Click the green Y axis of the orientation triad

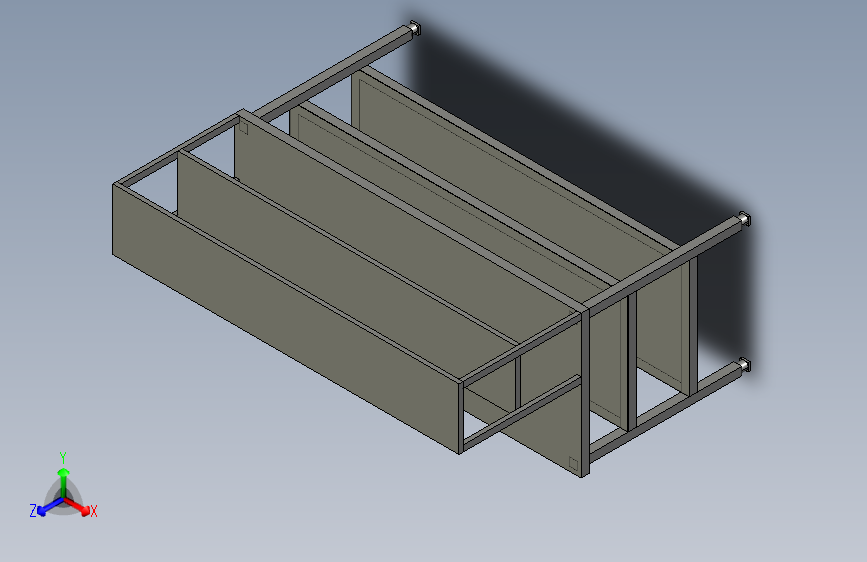(x=64, y=483)
